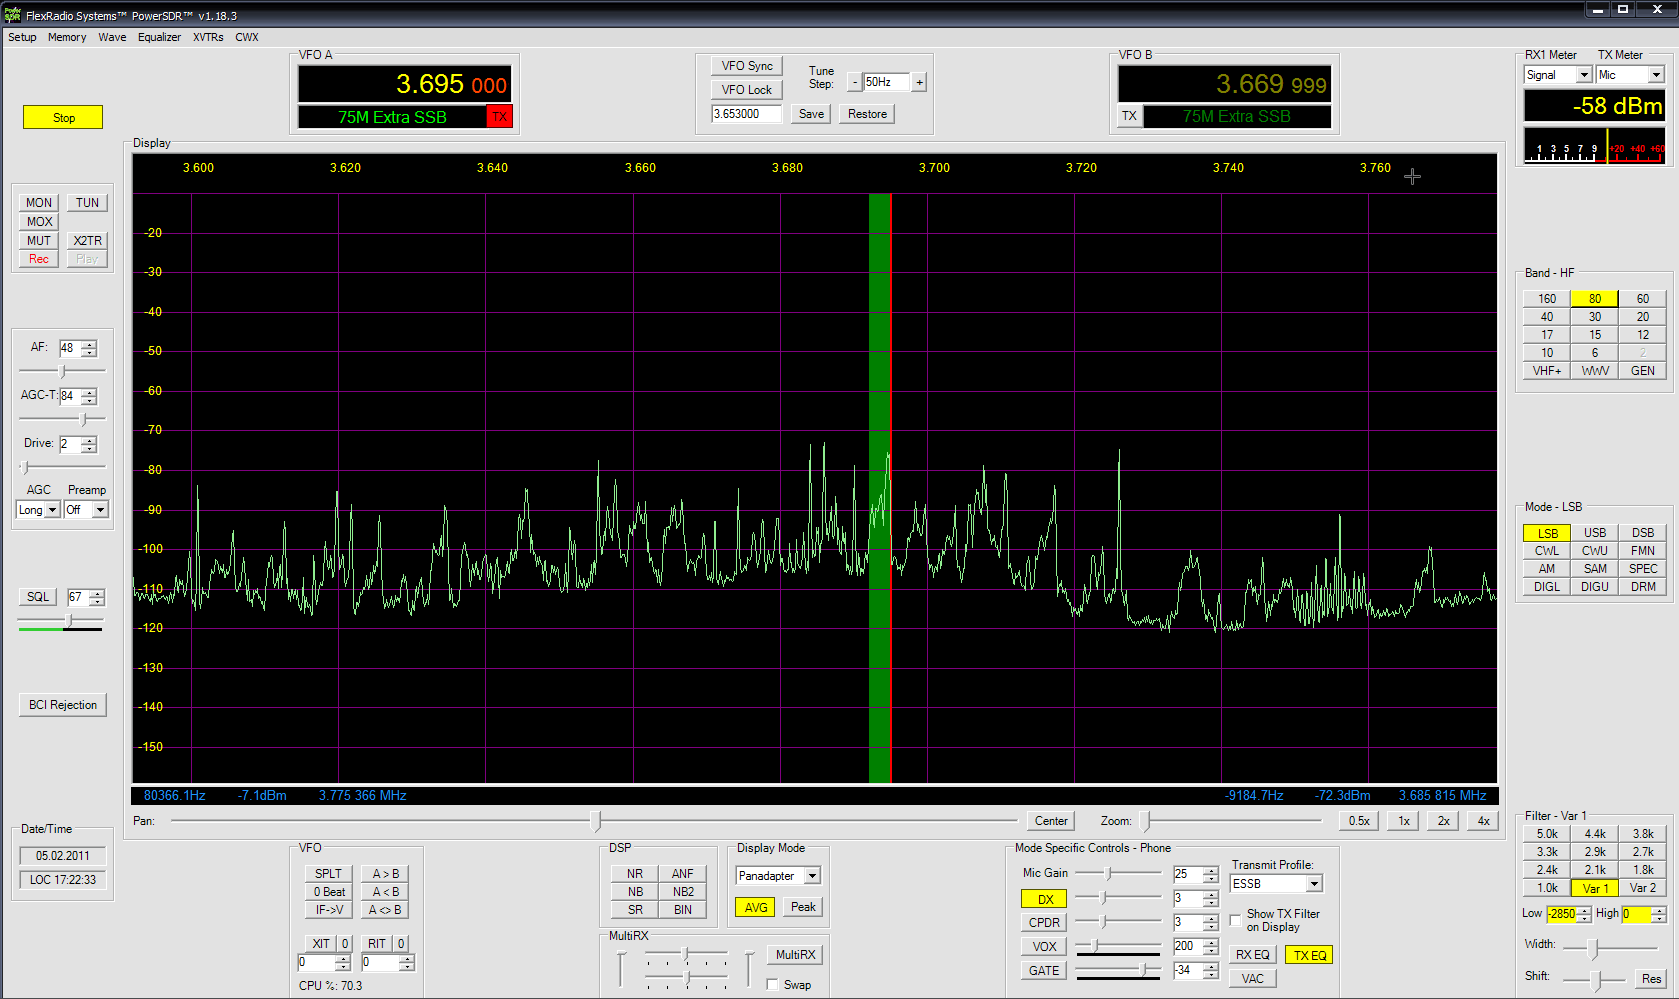
Task: Click the red TX indicator on VFO A
Action: click(x=499, y=117)
